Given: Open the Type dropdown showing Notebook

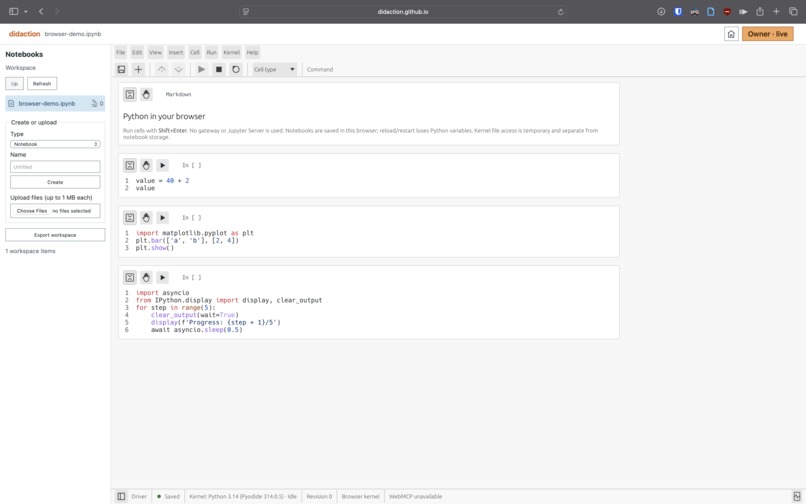Looking at the screenshot, I should 55,144.
